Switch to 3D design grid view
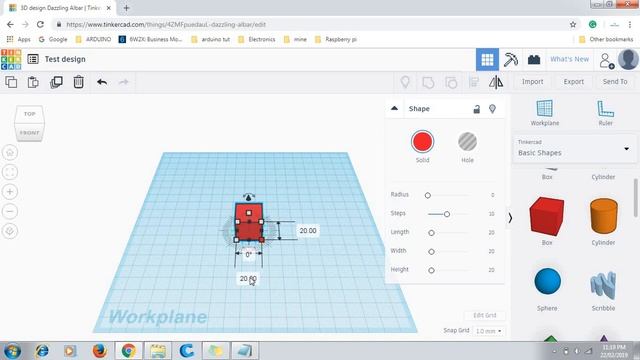Viewport: 640px width, 360px height. point(487,60)
